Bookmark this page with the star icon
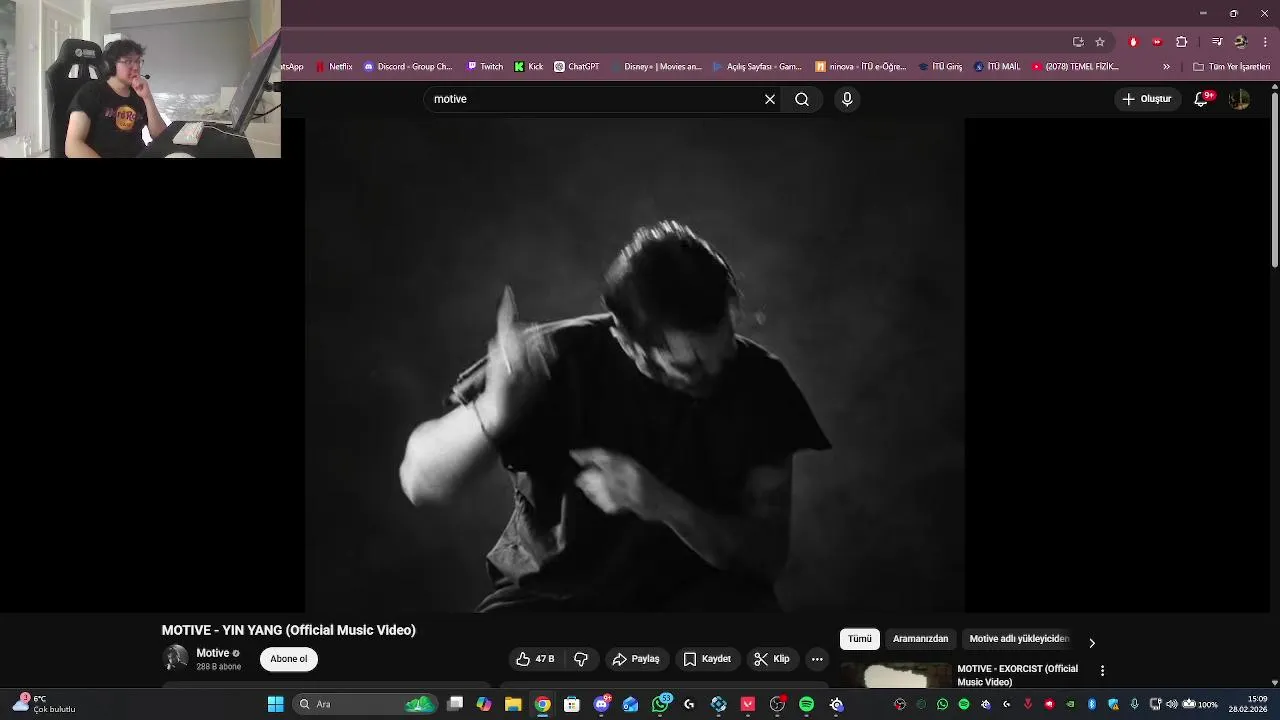 coord(1100,42)
